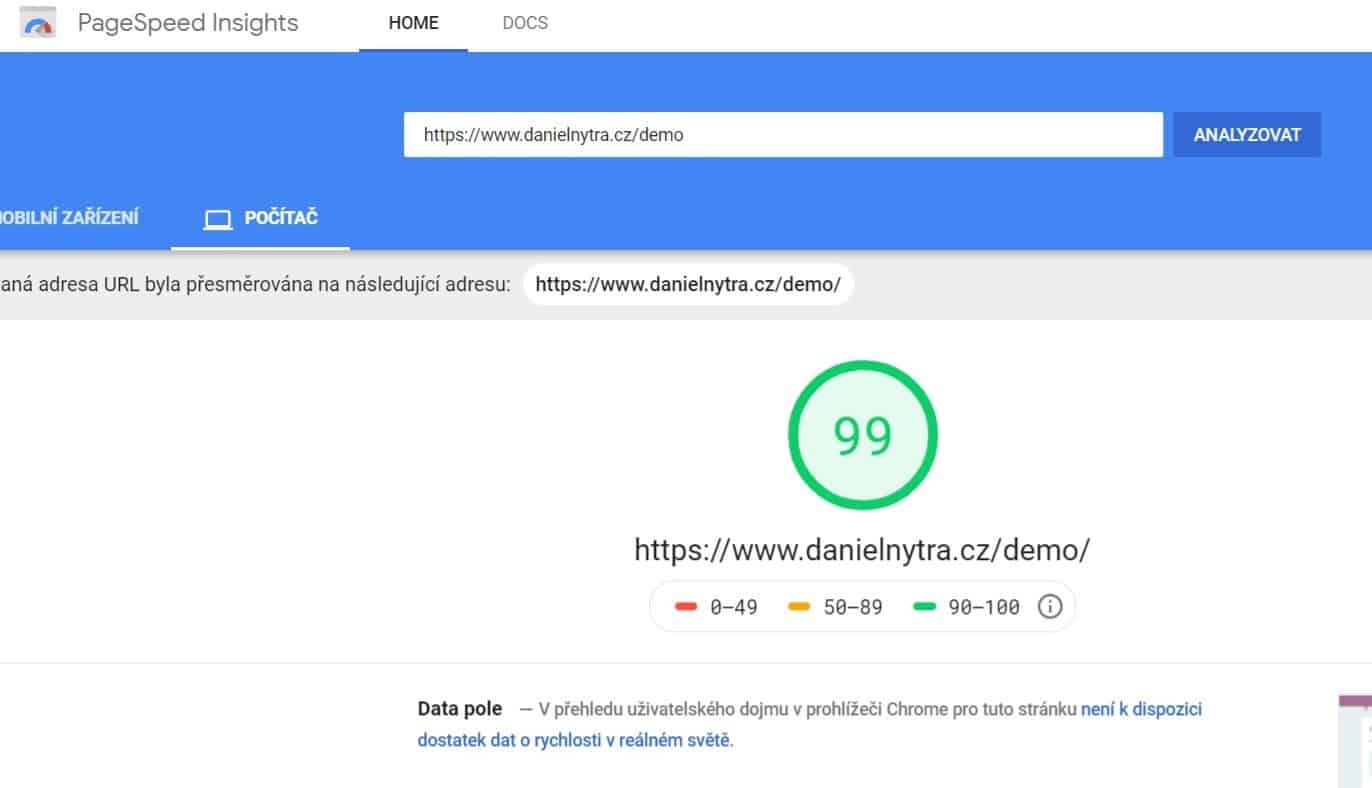Click the PageSpeed Insights title text
1372x788 pixels.
tap(188, 23)
